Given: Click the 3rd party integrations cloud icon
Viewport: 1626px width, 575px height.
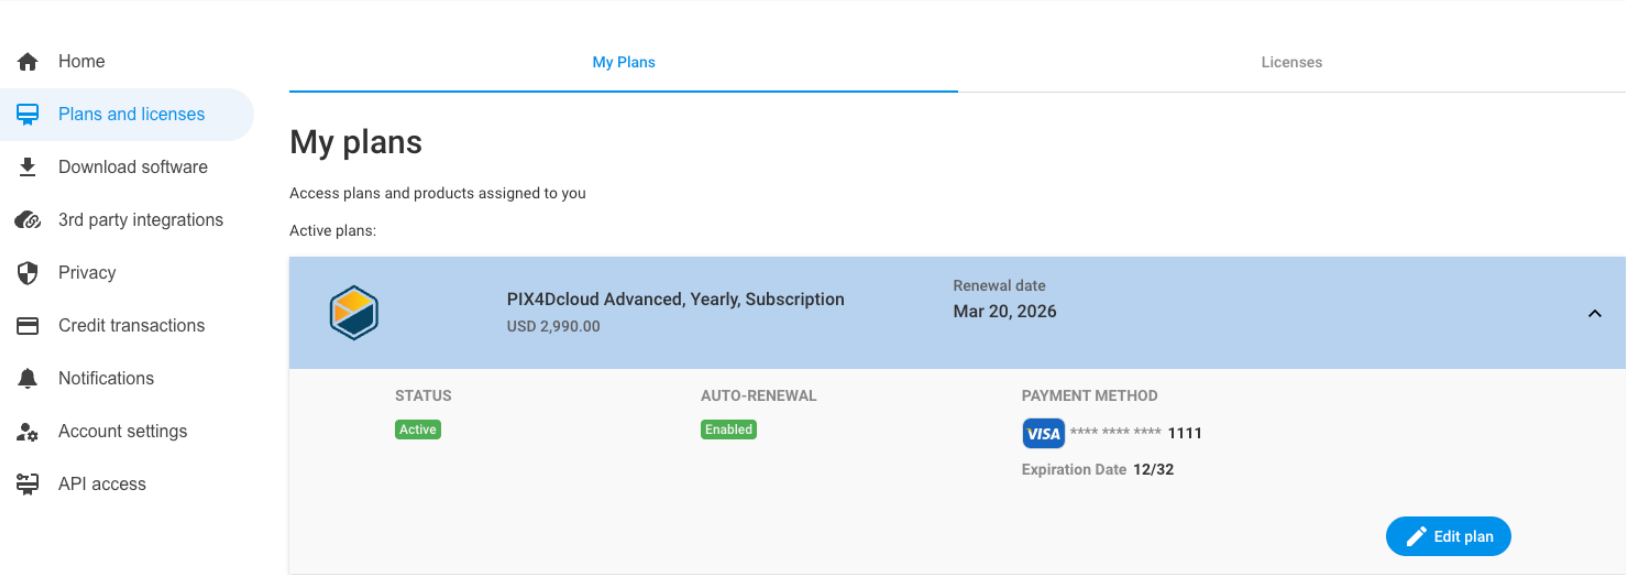Looking at the screenshot, I should [28, 220].
